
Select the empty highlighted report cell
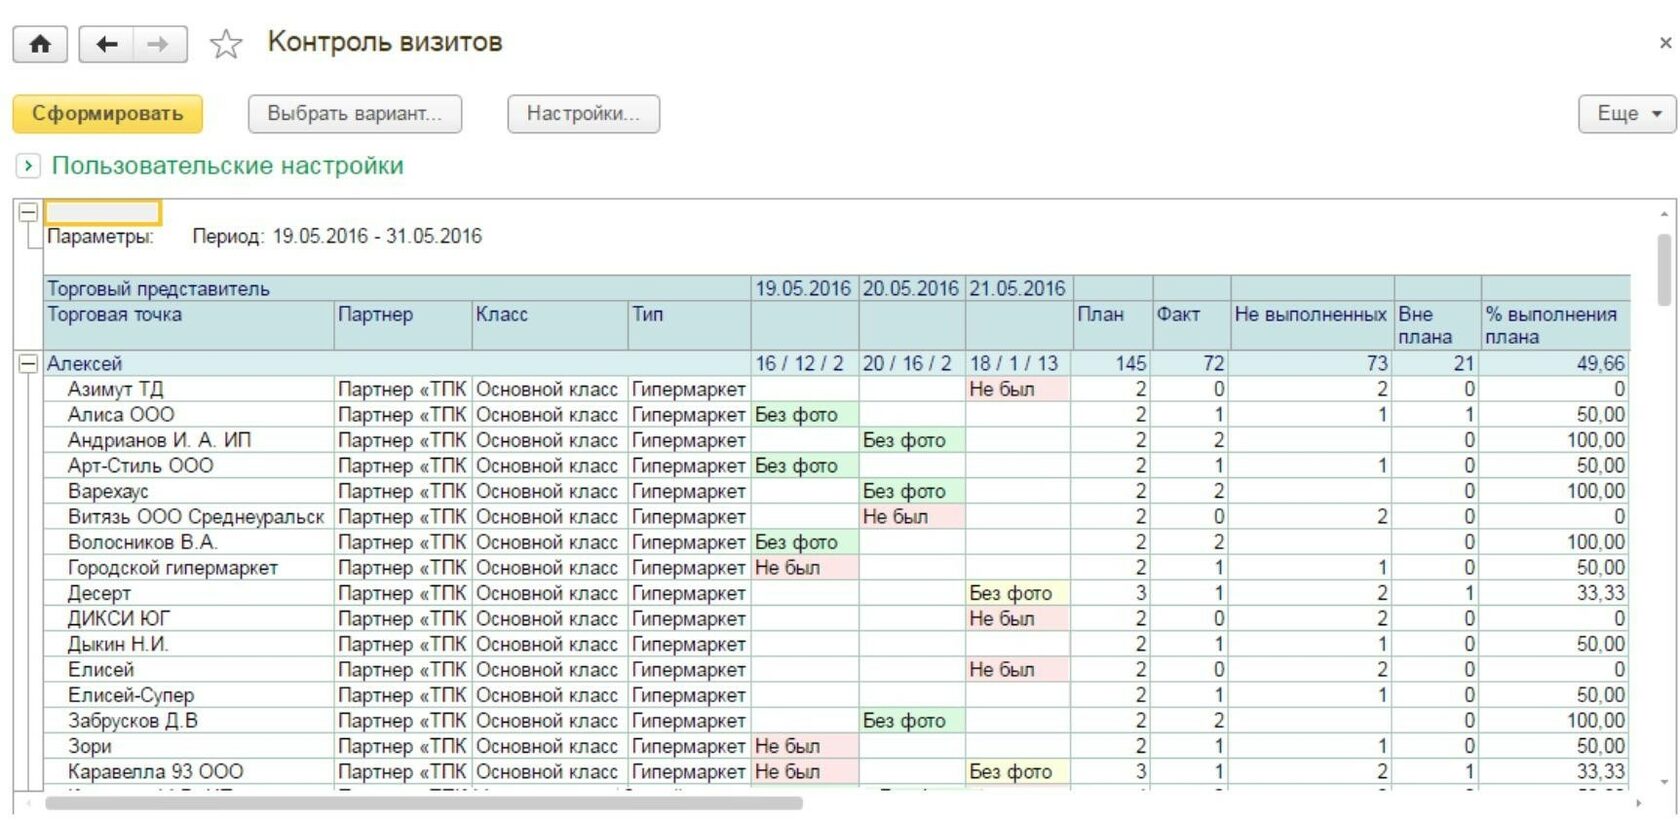coord(103,212)
